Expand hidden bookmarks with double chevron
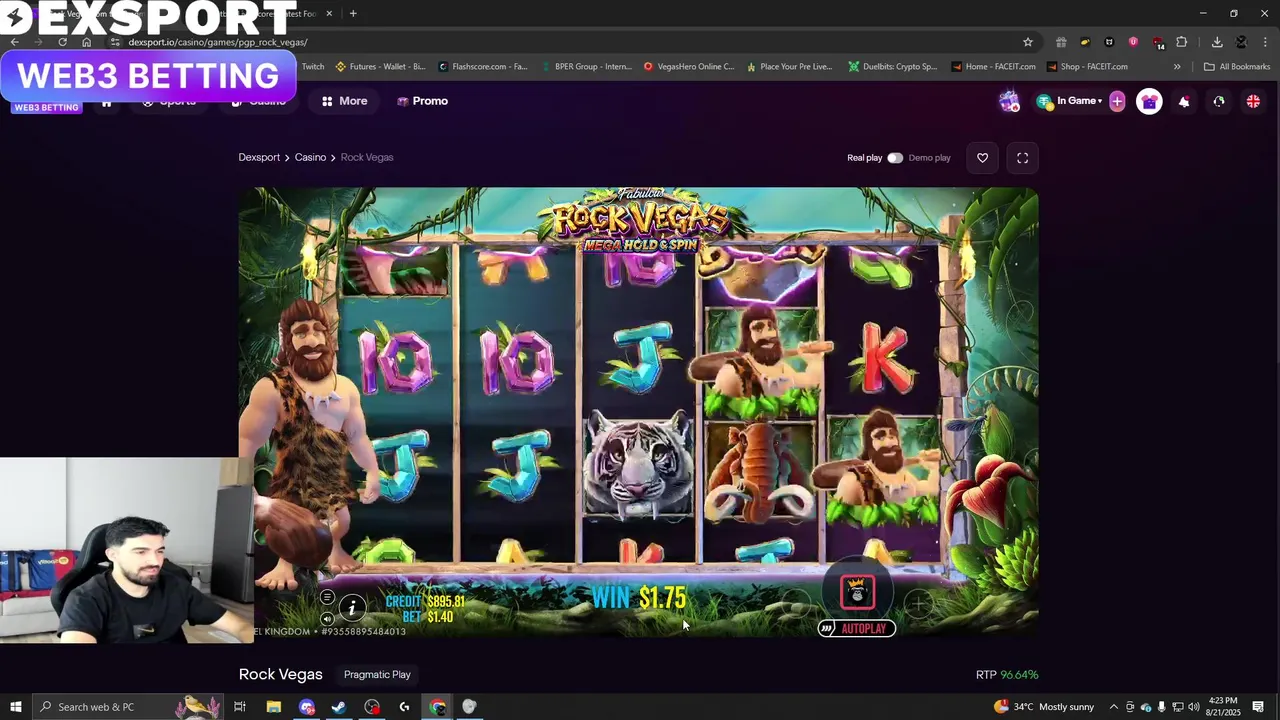The image size is (1280, 720). (1177, 67)
